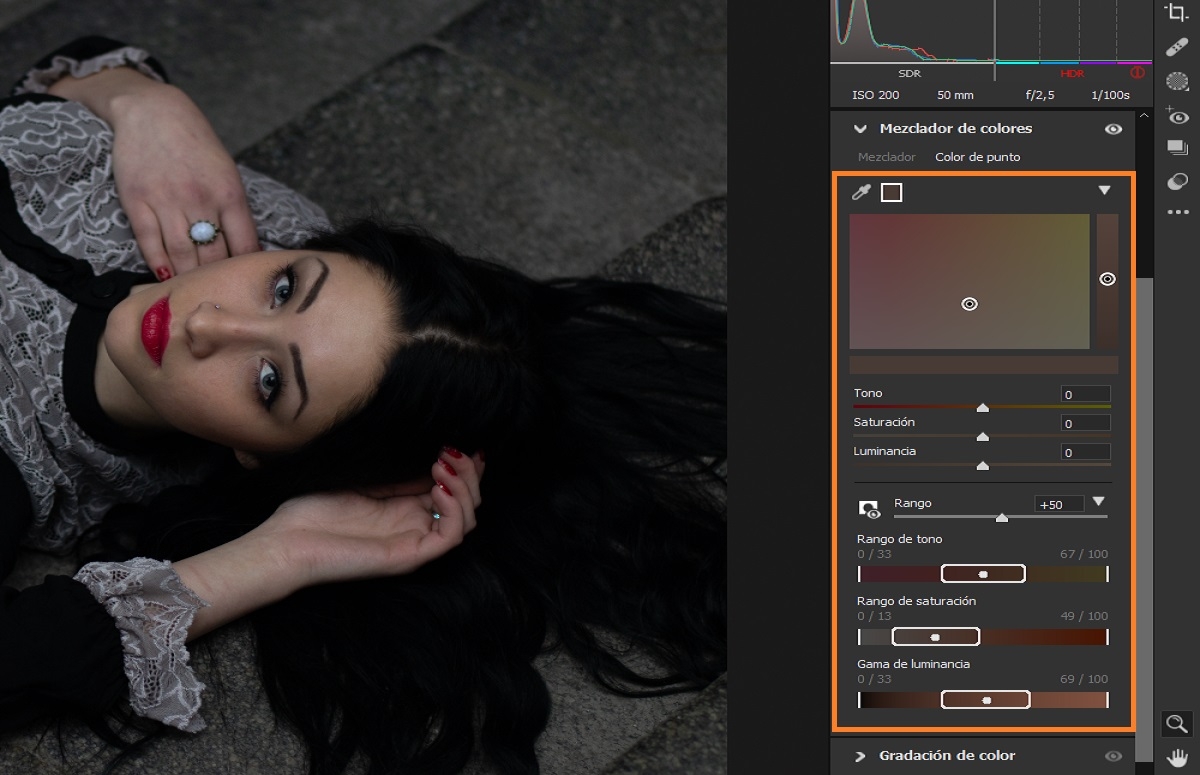Image resolution: width=1200 pixels, height=775 pixels.
Task: Toggle visibility of Mezclador de colores panel
Action: click(1113, 129)
